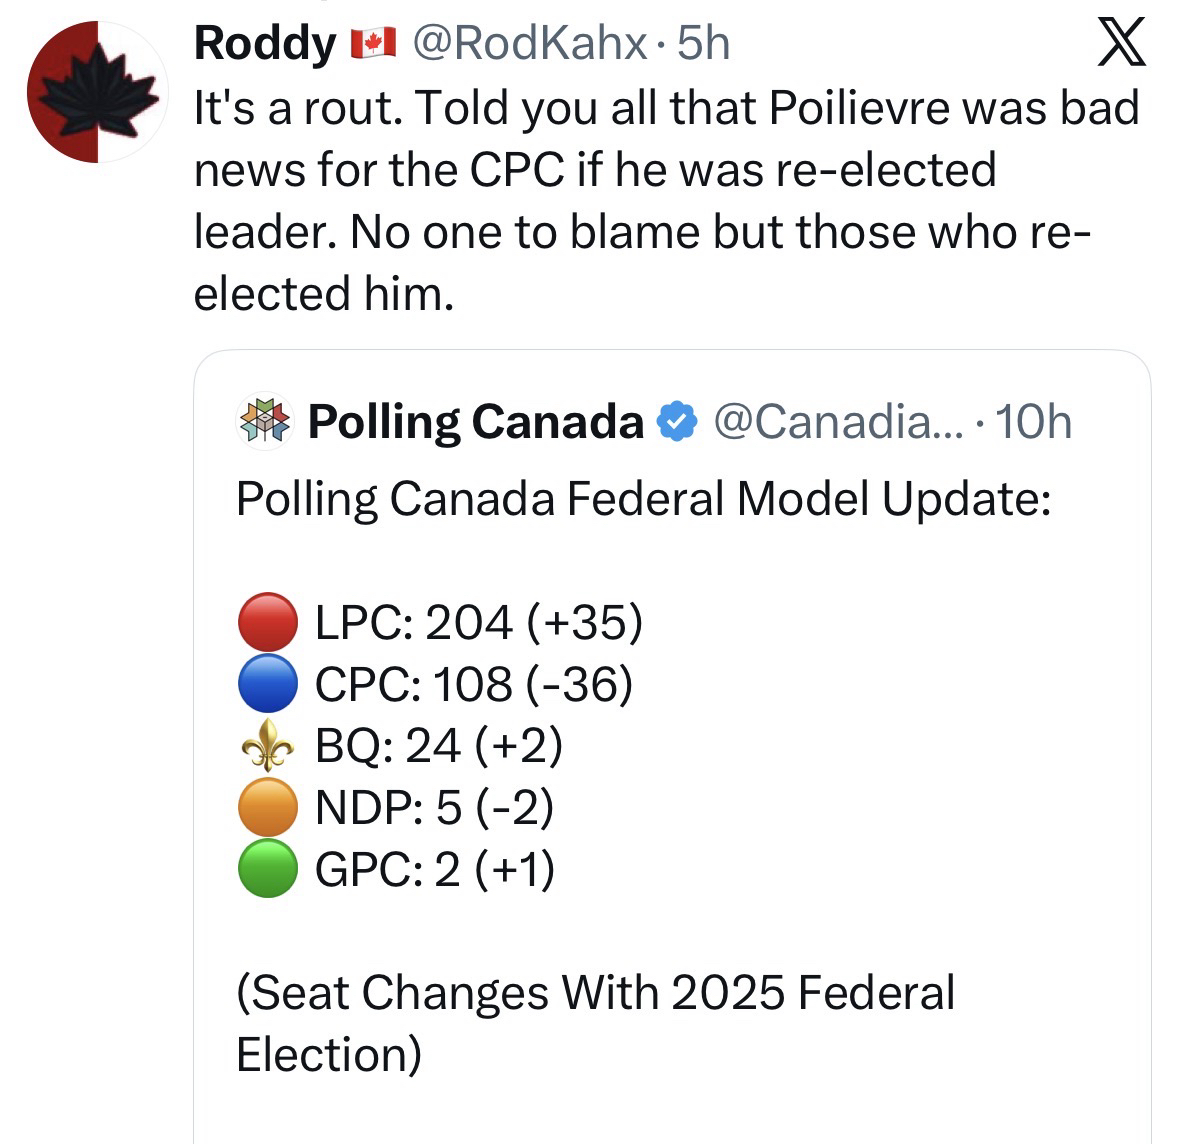The height and width of the screenshot is (1144, 1179).
Task: Open the Polling Canada account name
Action: 476,422
